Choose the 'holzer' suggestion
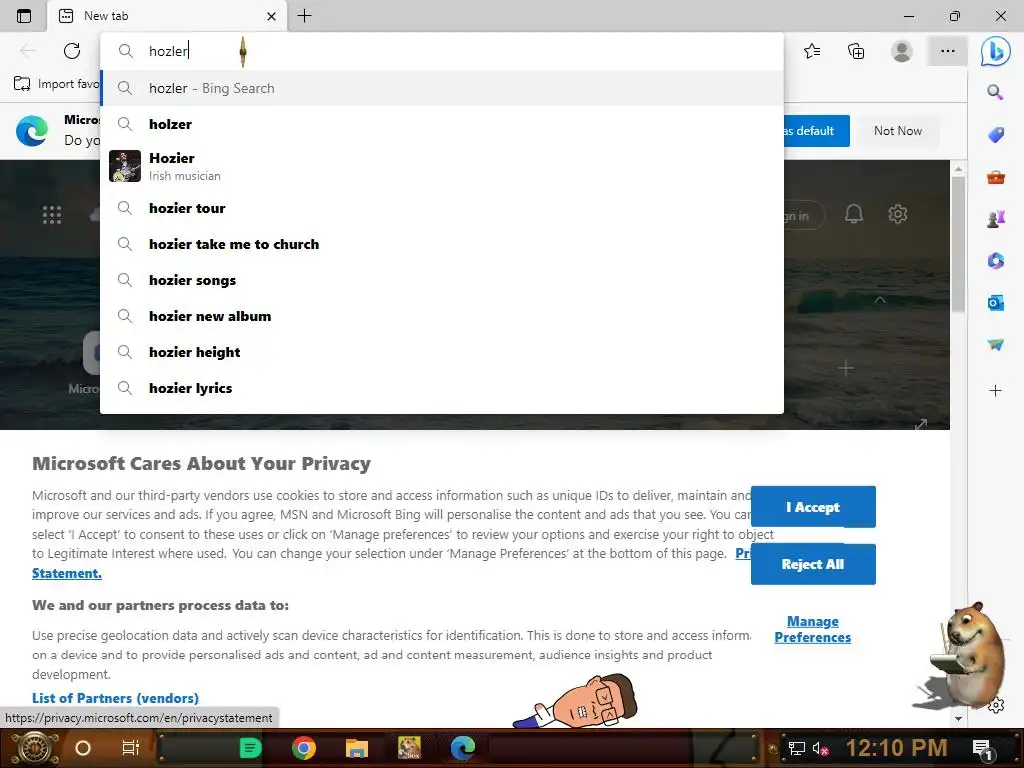Image resolution: width=1024 pixels, height=768 pixels. [x=442, y=124]
